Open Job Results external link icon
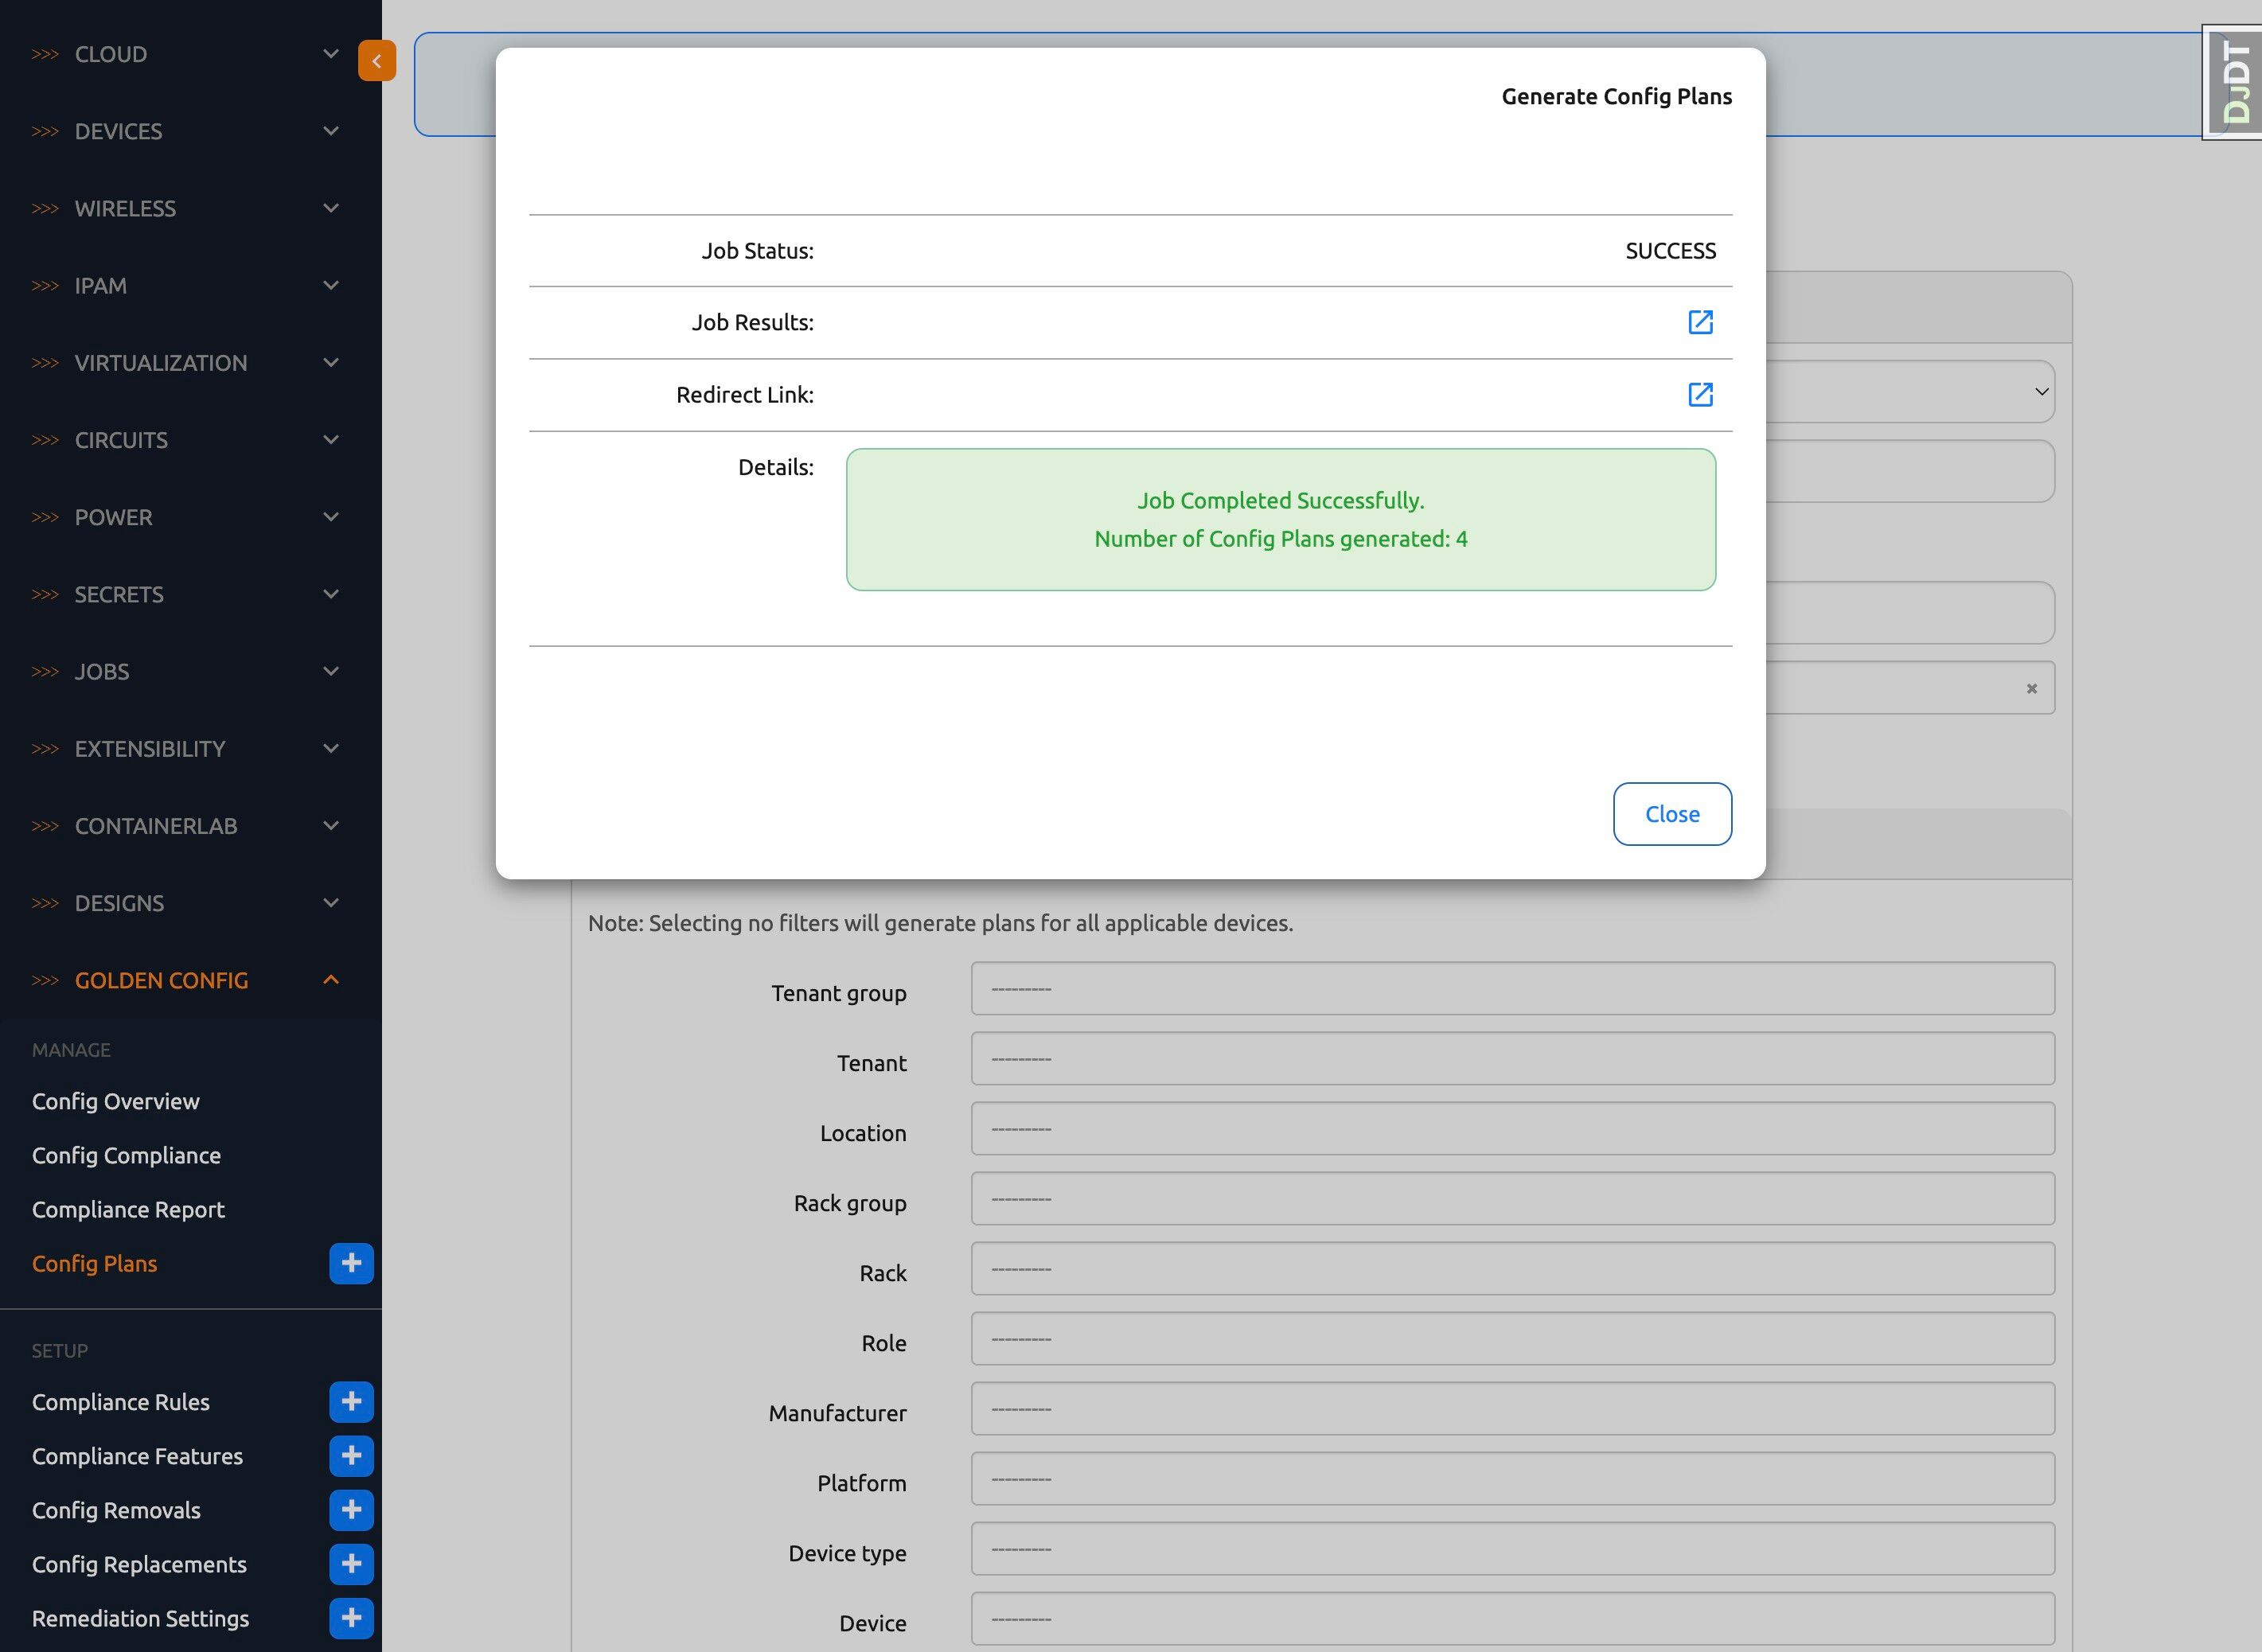Viewport: 2262px width, 1652px height. click(x=1700, y=322)
